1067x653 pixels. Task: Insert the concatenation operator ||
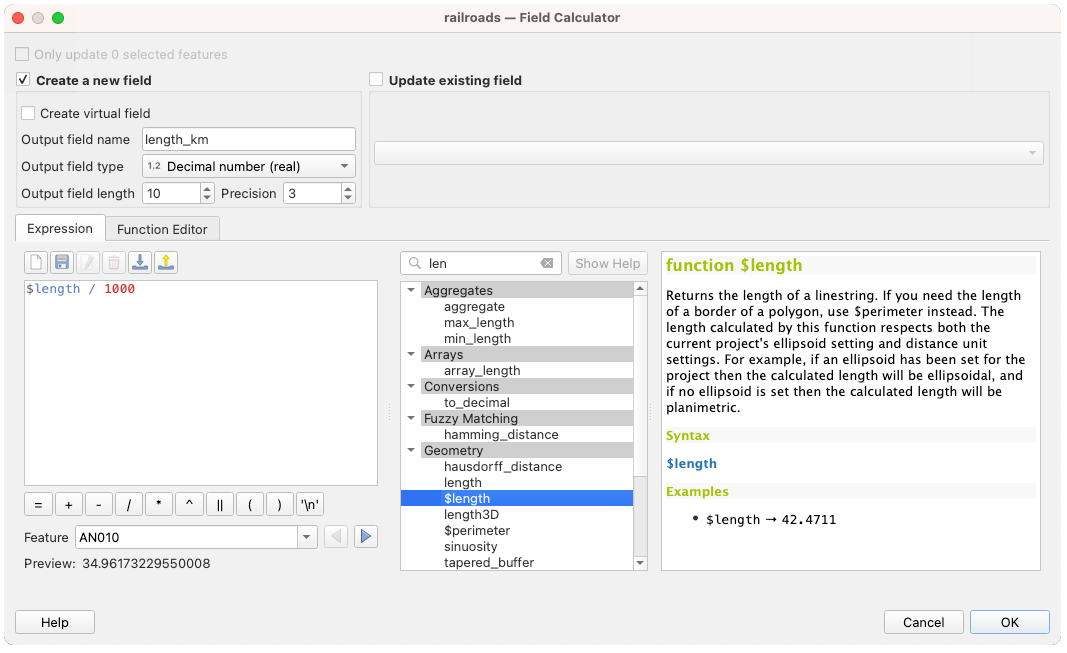click(x=219, y=504)
